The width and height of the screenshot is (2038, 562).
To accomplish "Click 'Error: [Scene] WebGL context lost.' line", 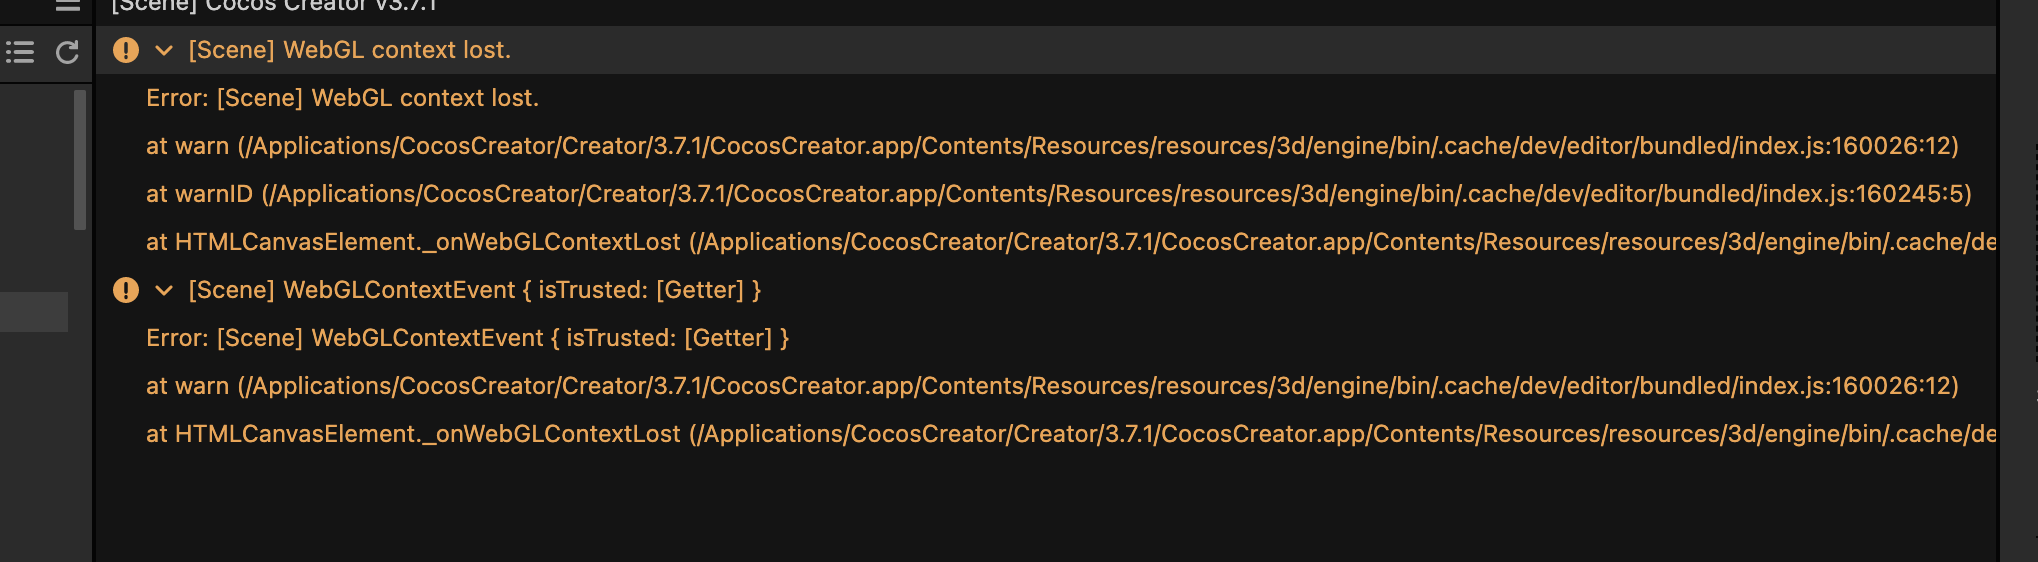I will (342, 98).
